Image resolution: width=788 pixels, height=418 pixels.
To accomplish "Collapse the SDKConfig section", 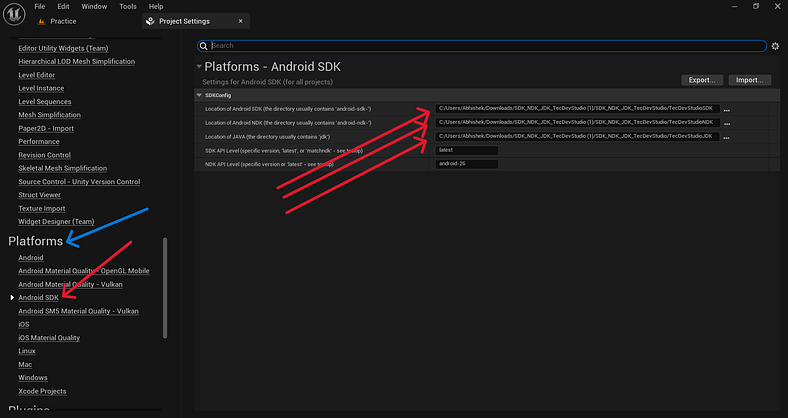I will point(199,95).
